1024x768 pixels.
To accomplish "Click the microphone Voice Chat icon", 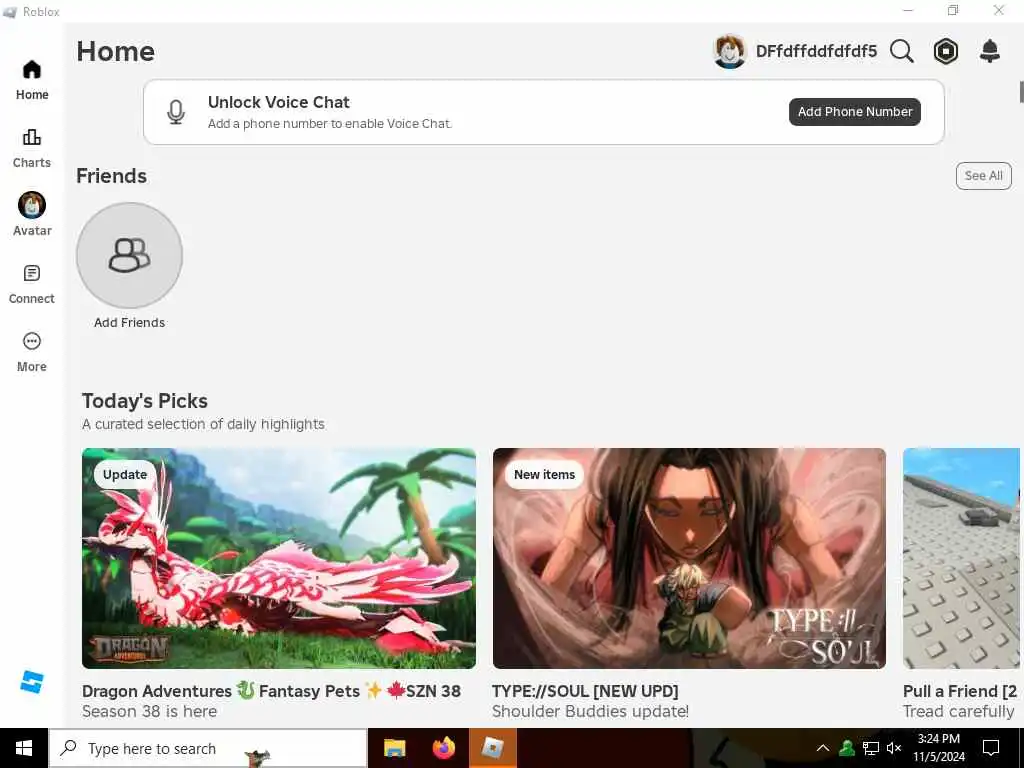I will click(x=176, y=112).
